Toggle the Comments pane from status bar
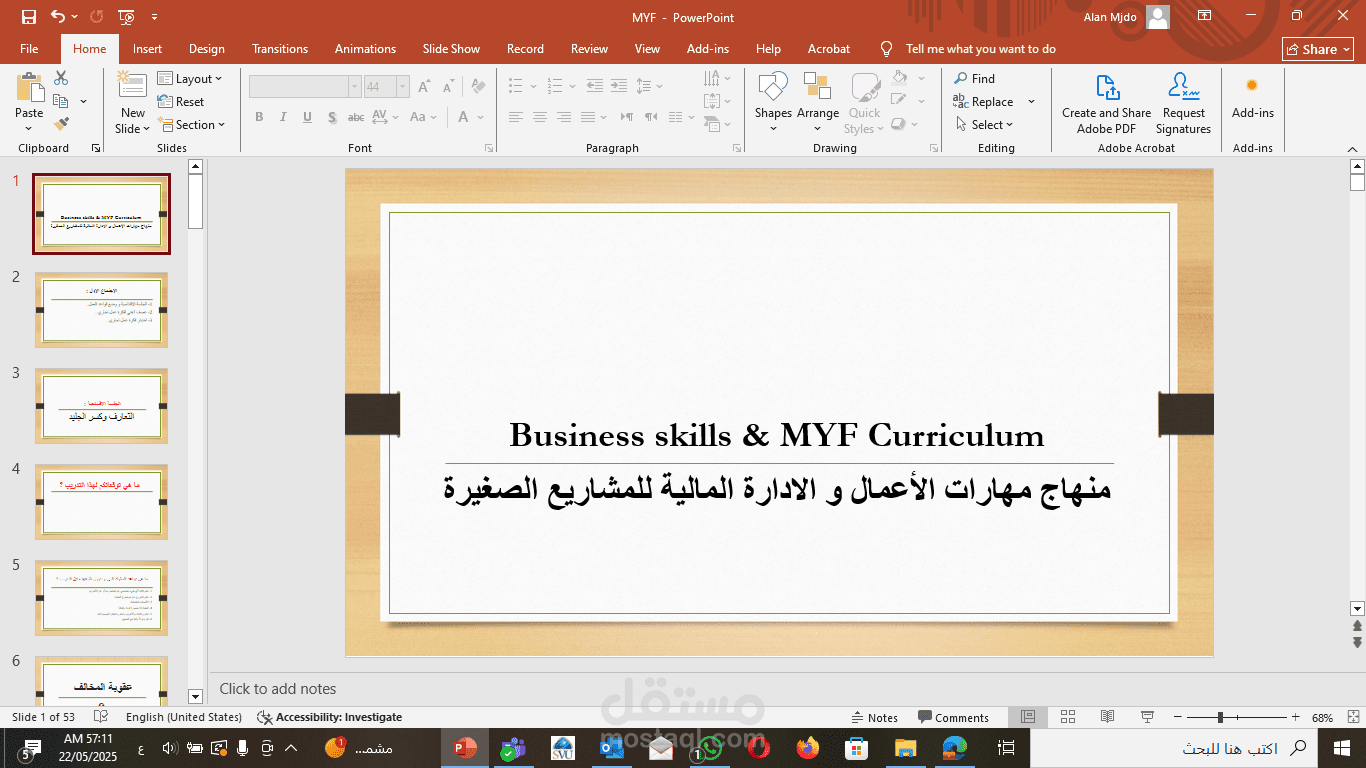Image resolution: width=1366 pixels, height=768 pixels. (953, 717)
